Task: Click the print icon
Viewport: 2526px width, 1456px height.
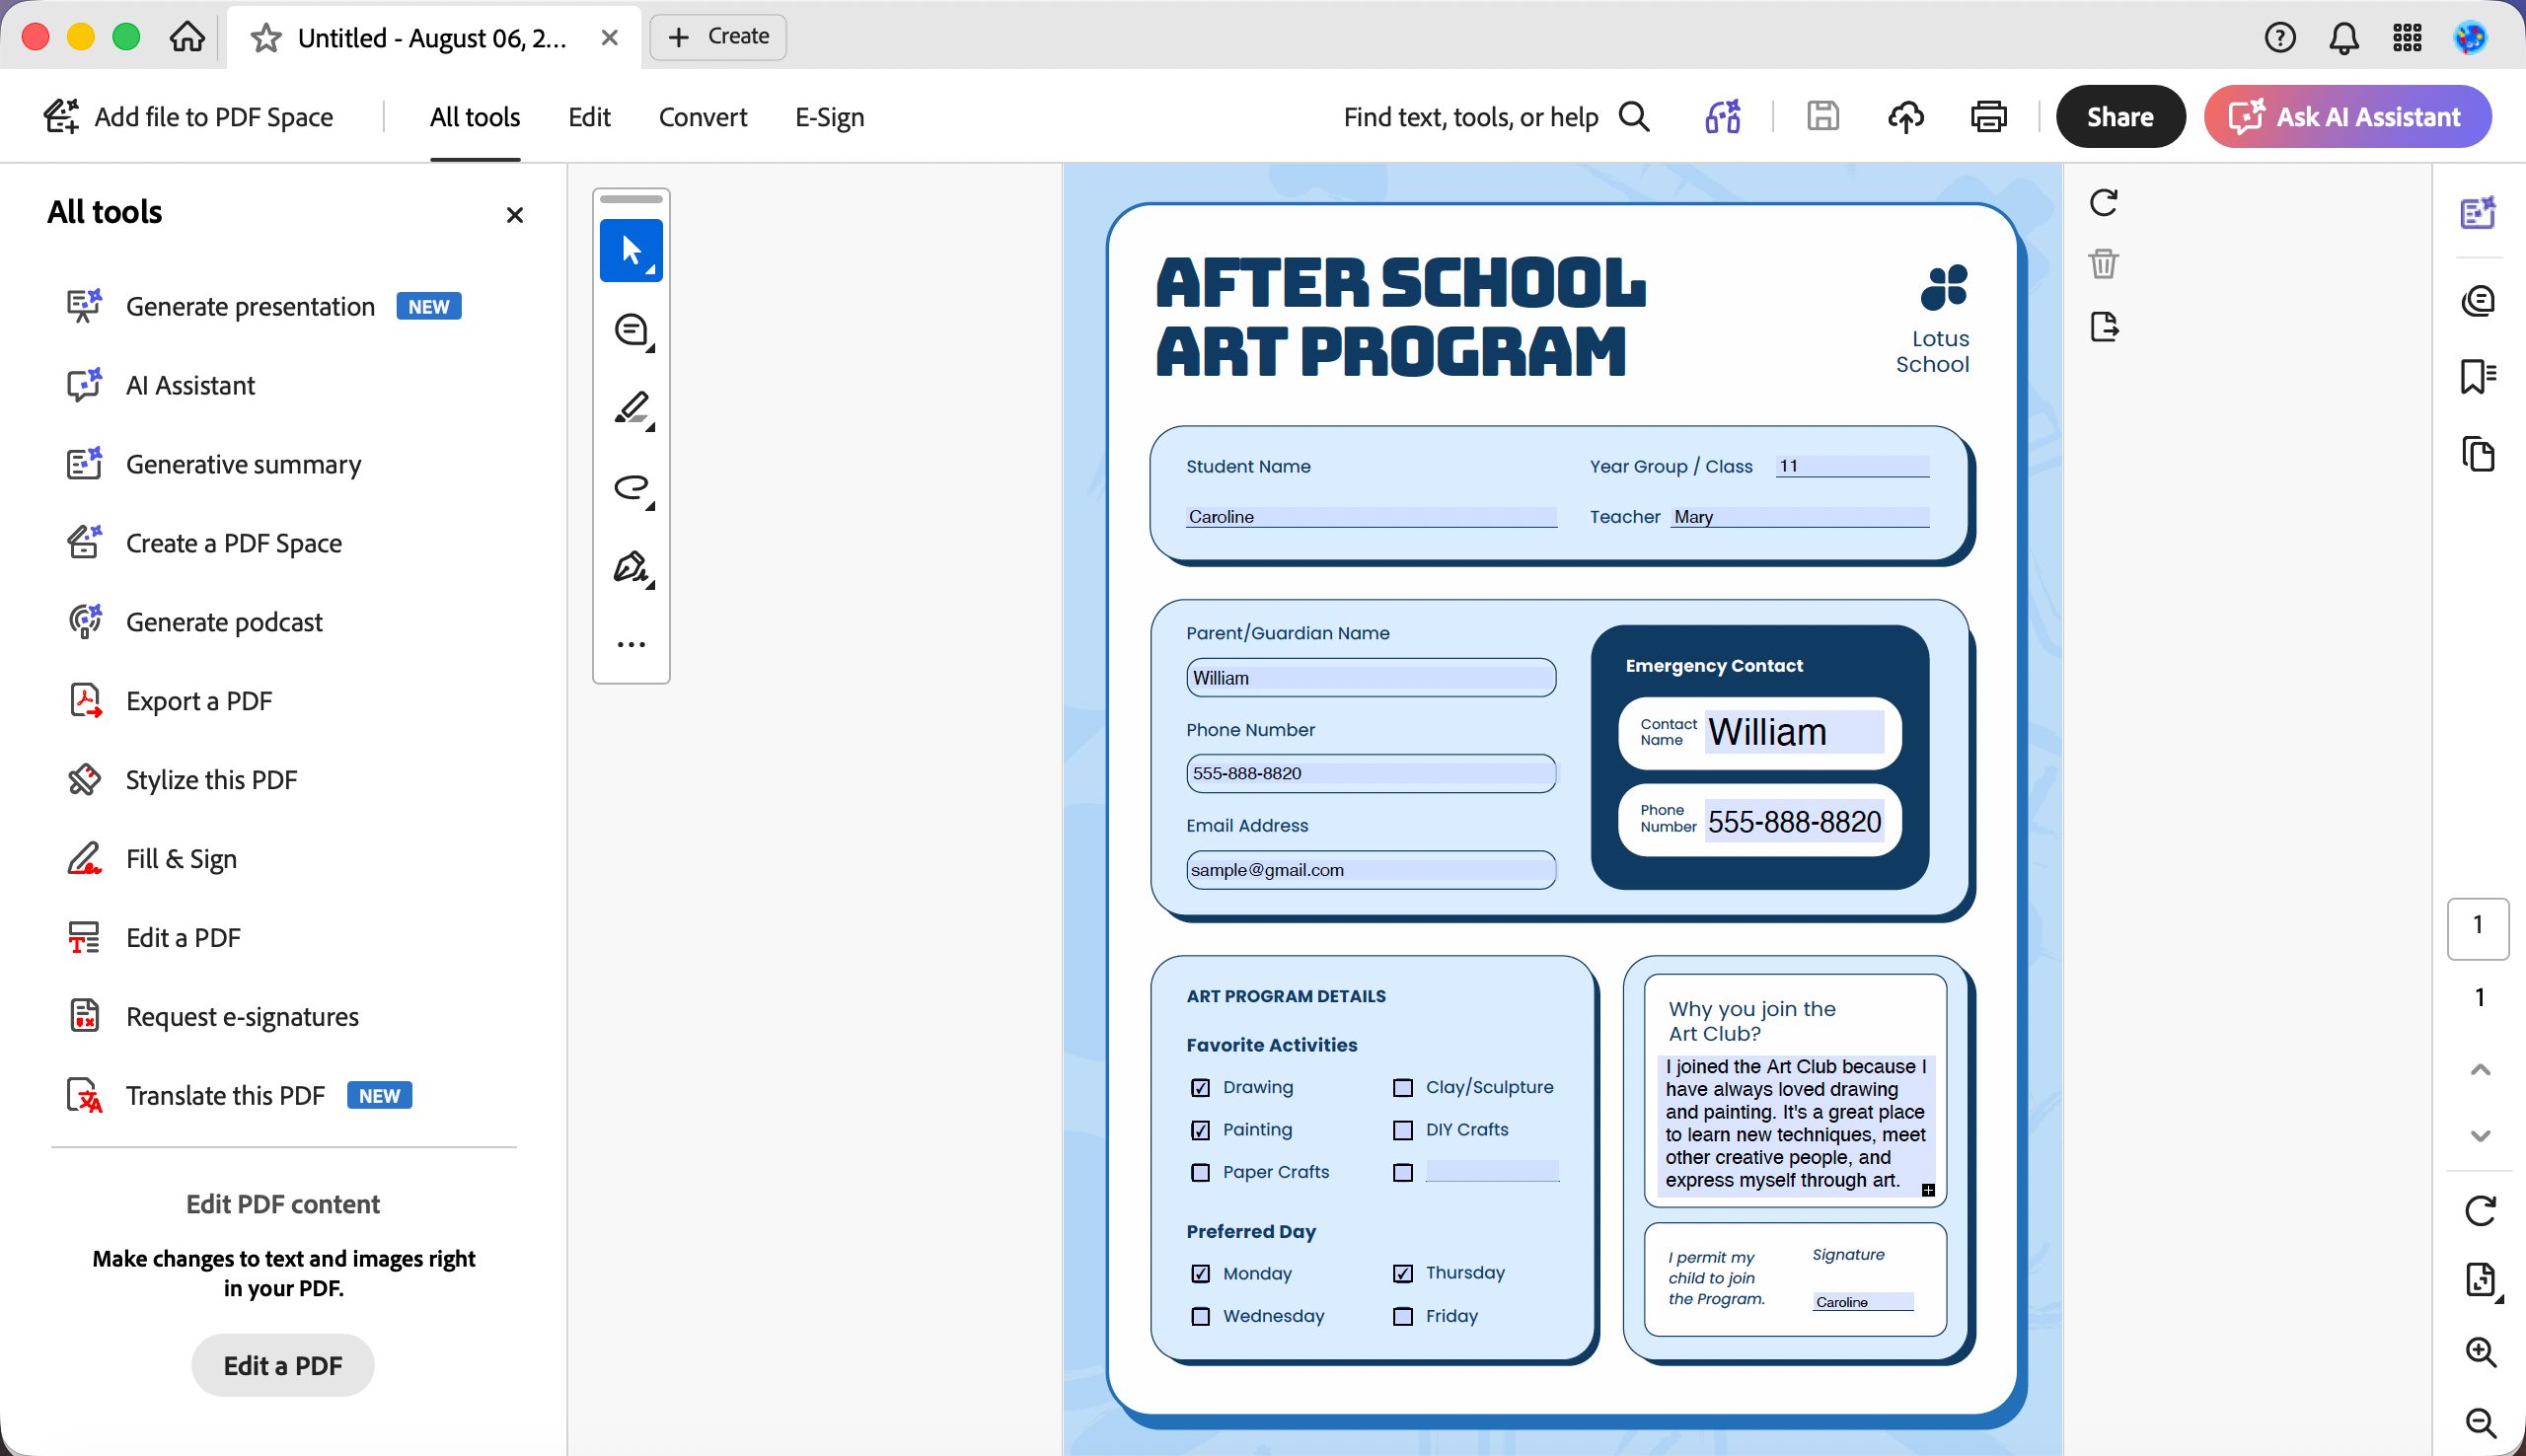Action: click(x=1988, y=117)
